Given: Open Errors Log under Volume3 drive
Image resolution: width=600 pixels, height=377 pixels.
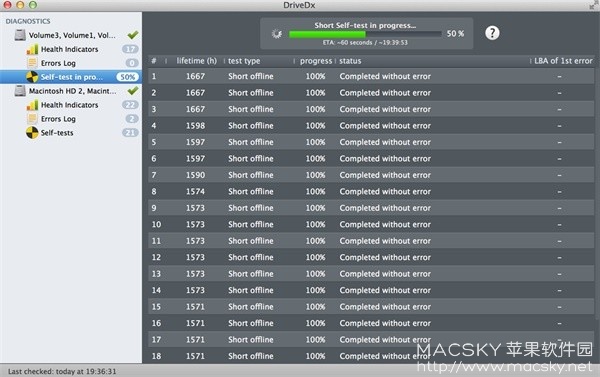Looking at the screenshot, I should pyautogui.click(x=58, y=63).
